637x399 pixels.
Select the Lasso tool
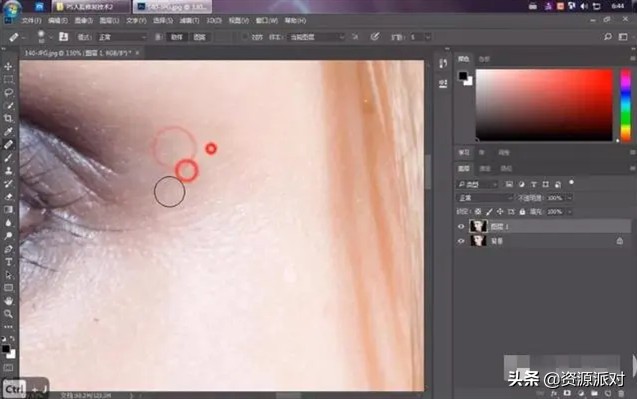click(8, 92)
